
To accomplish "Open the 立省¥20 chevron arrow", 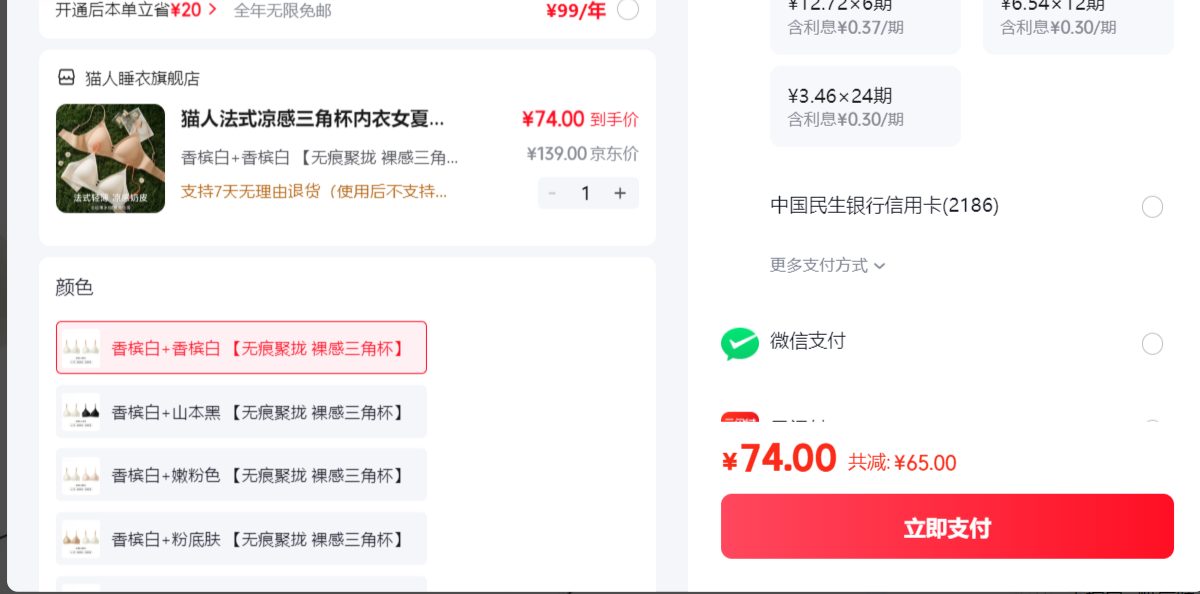I will coord(212,9).
